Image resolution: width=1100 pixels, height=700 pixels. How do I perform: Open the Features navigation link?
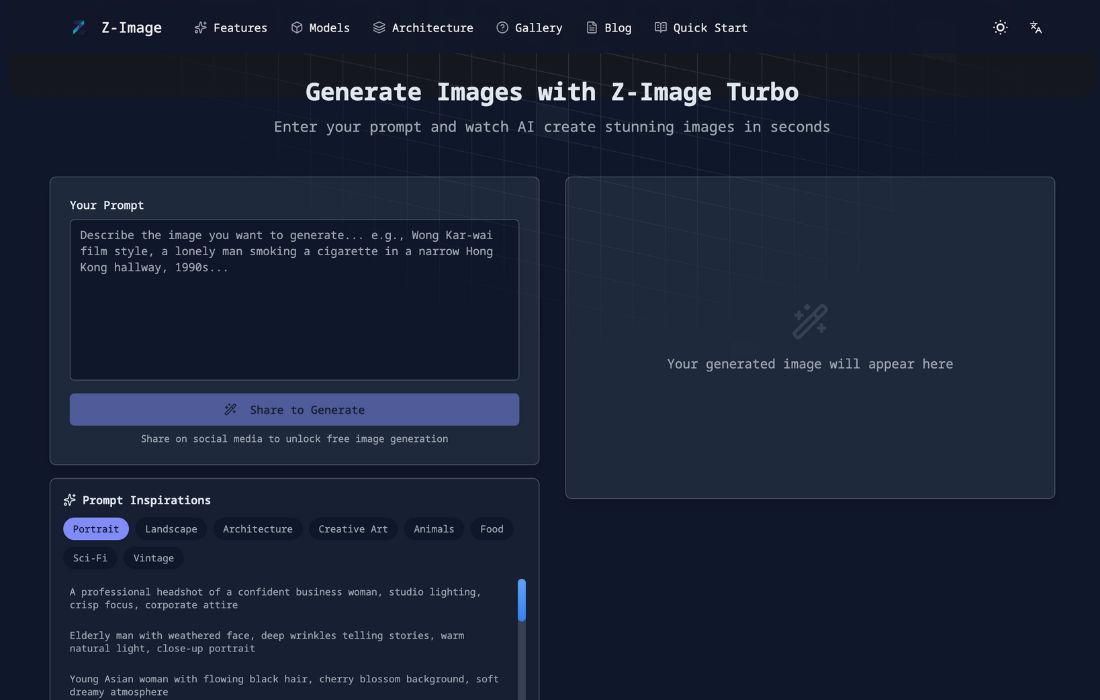click(x=231, y=28)
